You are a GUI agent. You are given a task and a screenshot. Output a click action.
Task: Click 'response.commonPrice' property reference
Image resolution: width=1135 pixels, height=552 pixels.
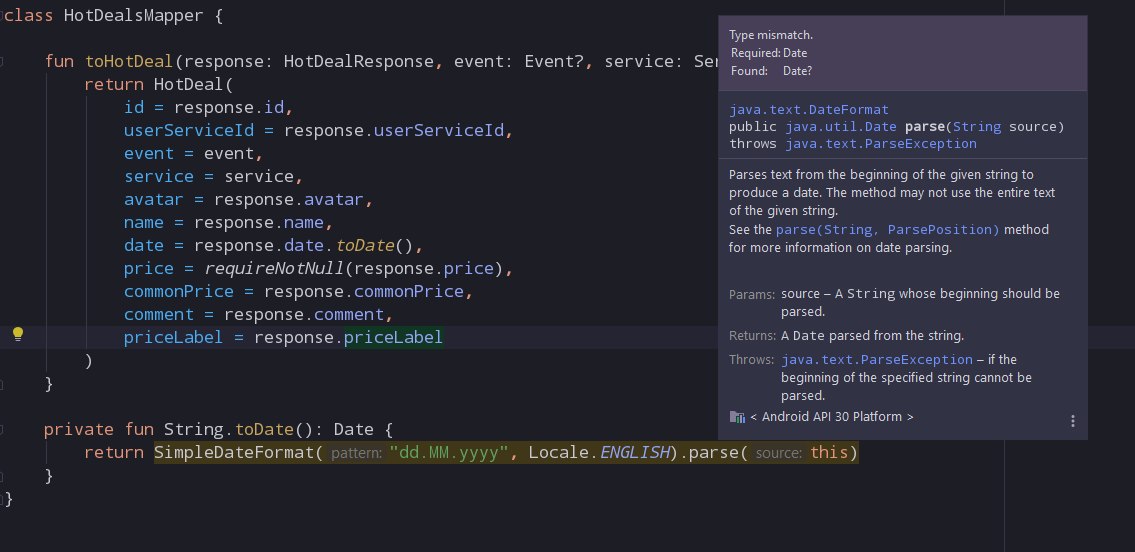click(x=363, y=292)
